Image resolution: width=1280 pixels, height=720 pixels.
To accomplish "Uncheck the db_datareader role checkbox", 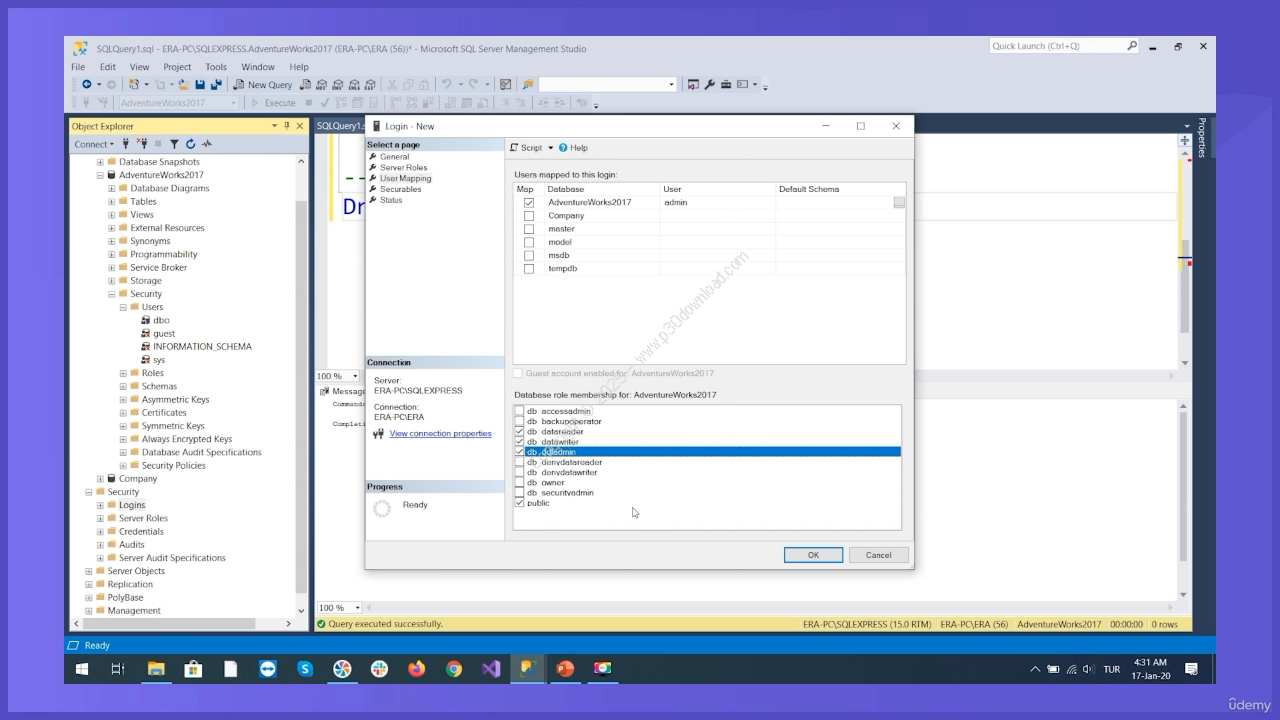I will point(519,432).
